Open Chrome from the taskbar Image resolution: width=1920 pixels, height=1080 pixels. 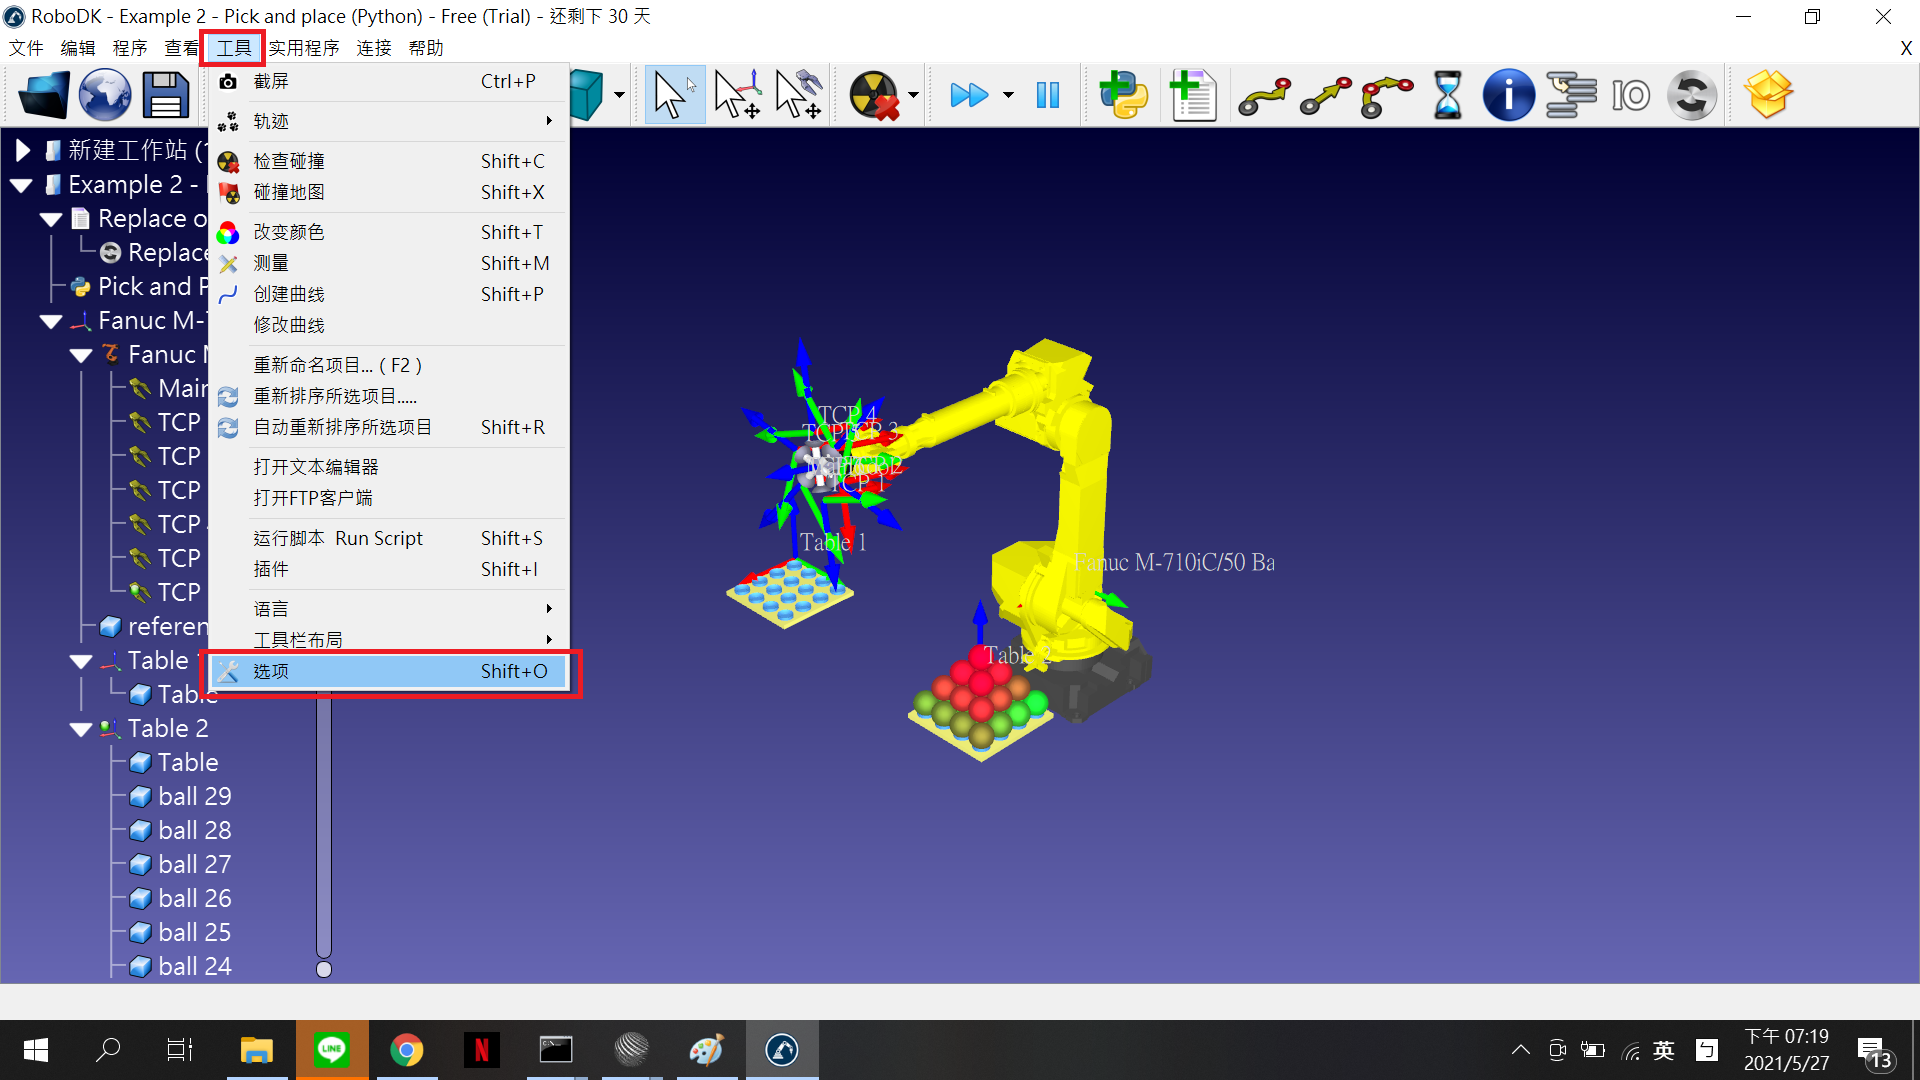coord(406,1050)
